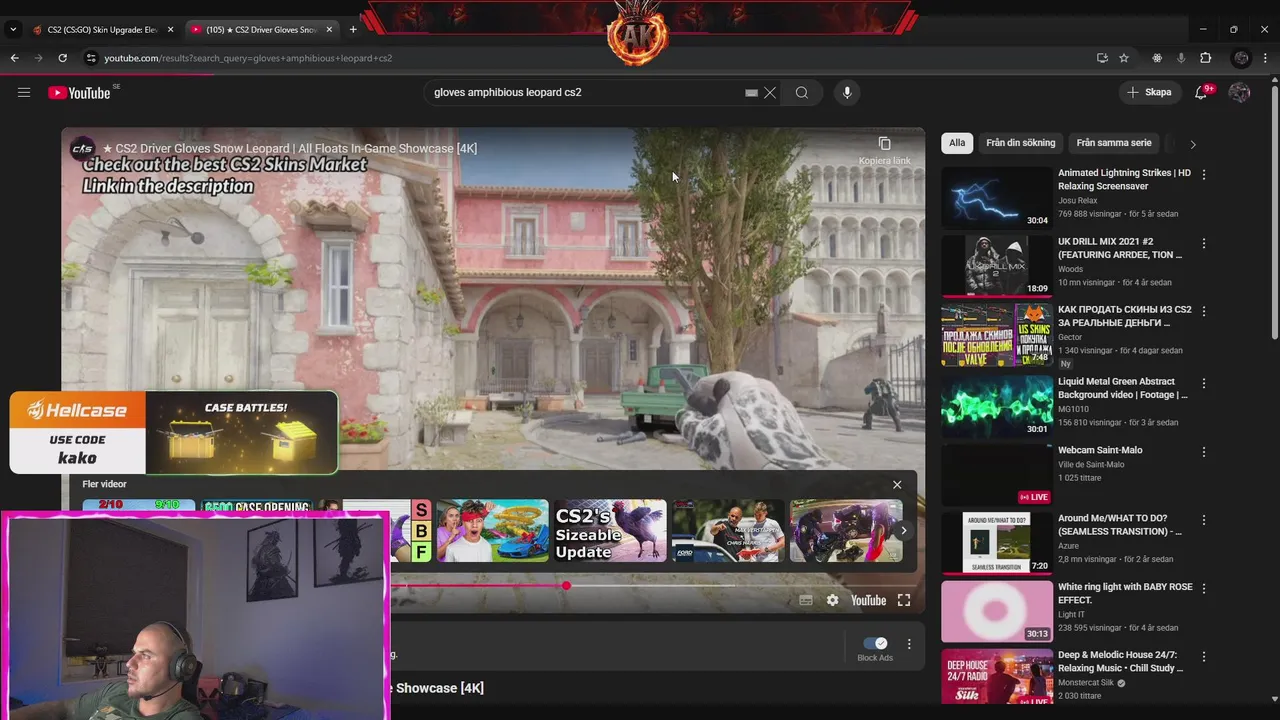Show next suggested videos with the arrow
This screenshot has height=720, width=1280.
903,531
